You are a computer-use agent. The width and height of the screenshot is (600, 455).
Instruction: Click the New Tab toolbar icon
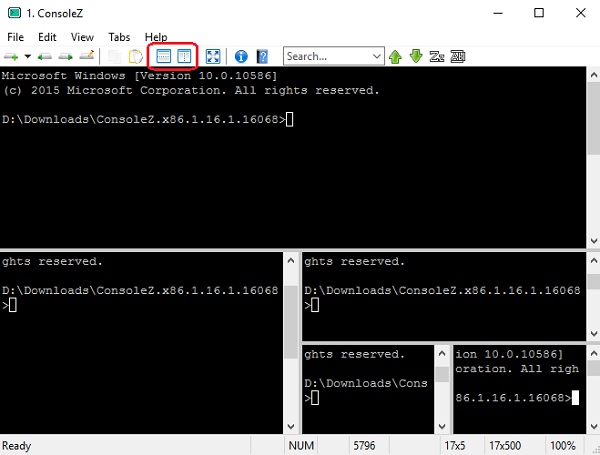(11, 57)
